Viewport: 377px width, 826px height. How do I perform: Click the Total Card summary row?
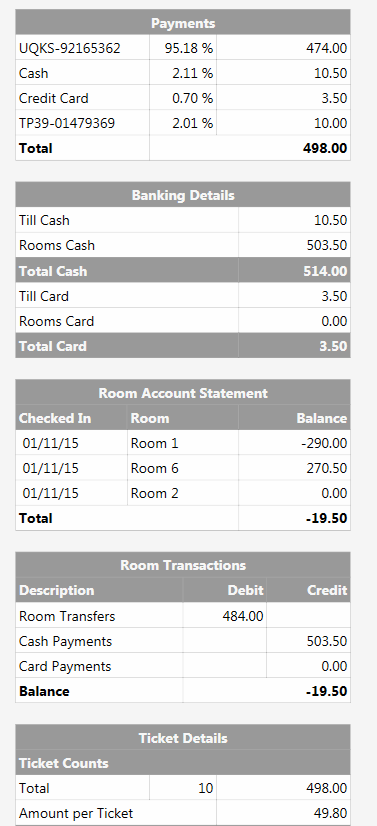pos(183,346)
